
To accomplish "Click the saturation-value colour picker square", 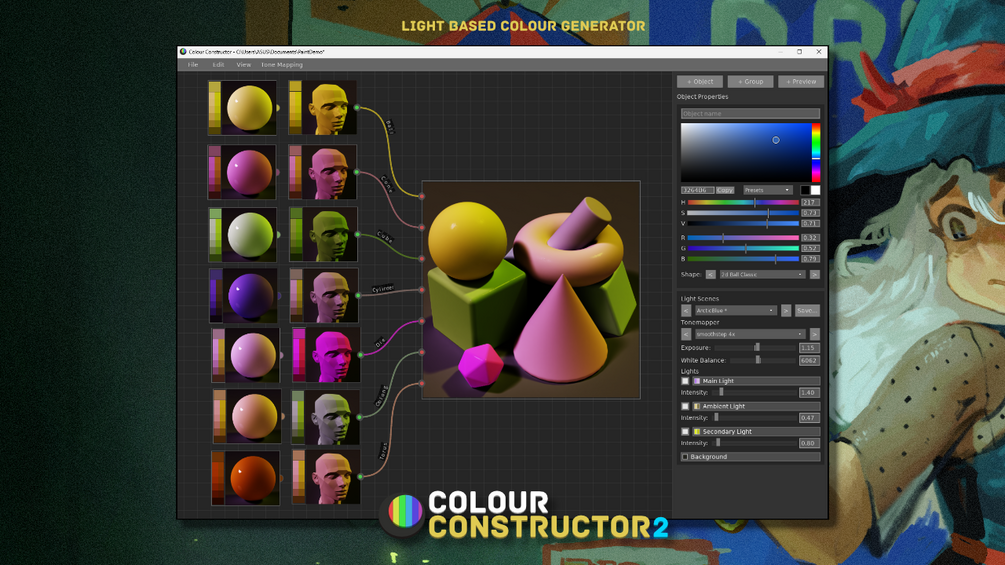I will [x=745, y=152].
